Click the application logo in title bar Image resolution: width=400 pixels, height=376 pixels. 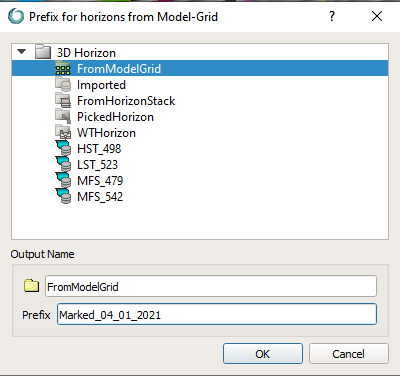tap(16, 16)
